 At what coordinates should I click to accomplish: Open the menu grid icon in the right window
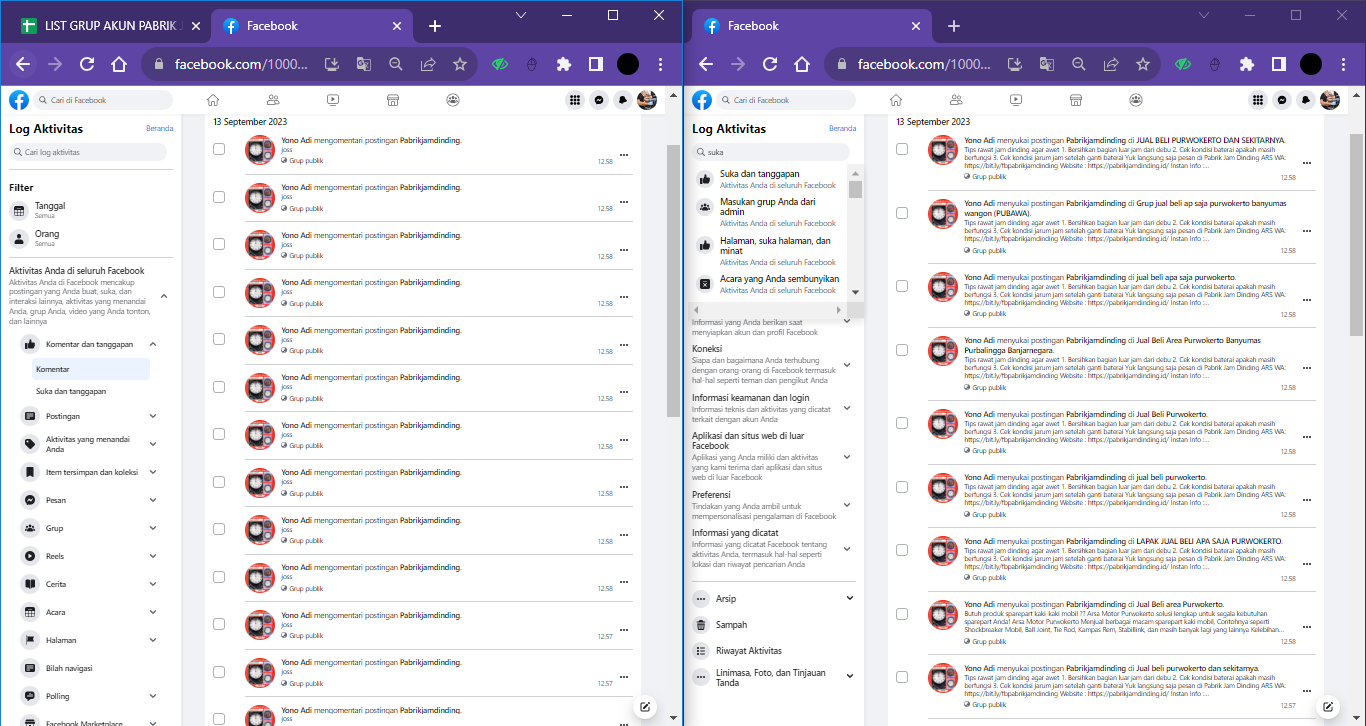point(1258,100)
